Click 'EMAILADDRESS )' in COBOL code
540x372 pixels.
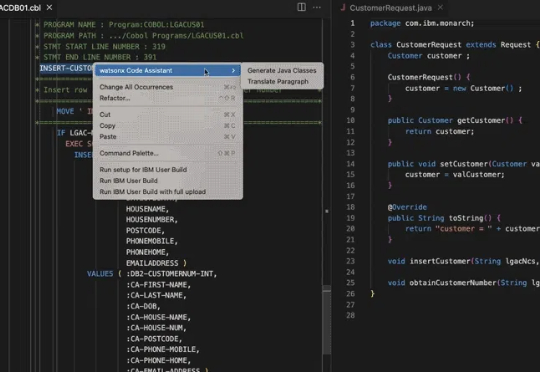(x=156, y=263)
